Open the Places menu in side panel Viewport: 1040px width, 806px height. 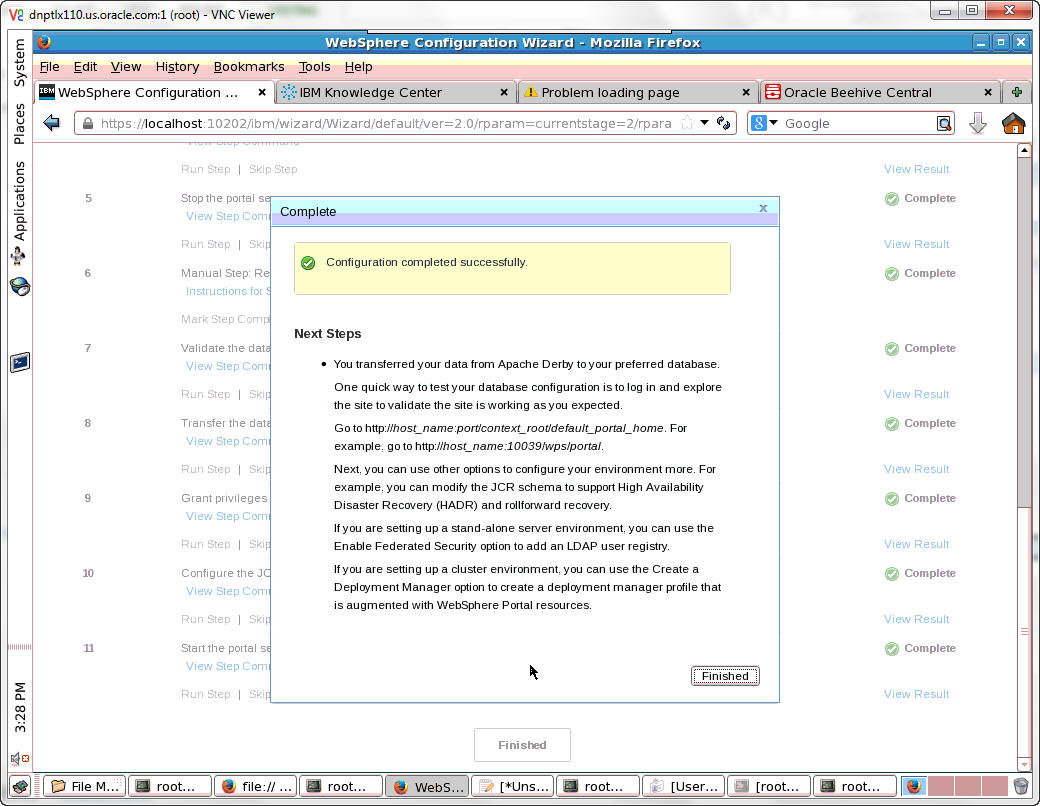(19, 123)
